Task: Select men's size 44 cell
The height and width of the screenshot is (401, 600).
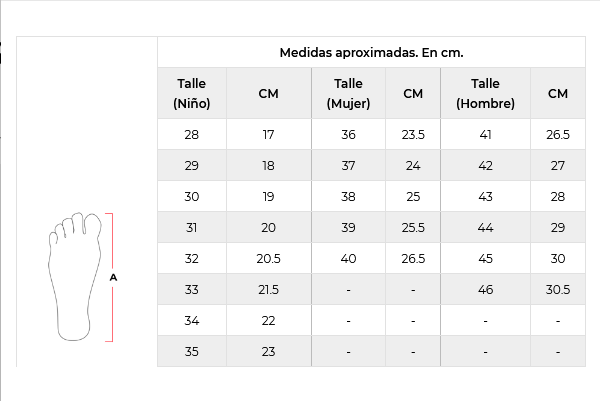Action: pyautogui.click(x=485, y=228)
